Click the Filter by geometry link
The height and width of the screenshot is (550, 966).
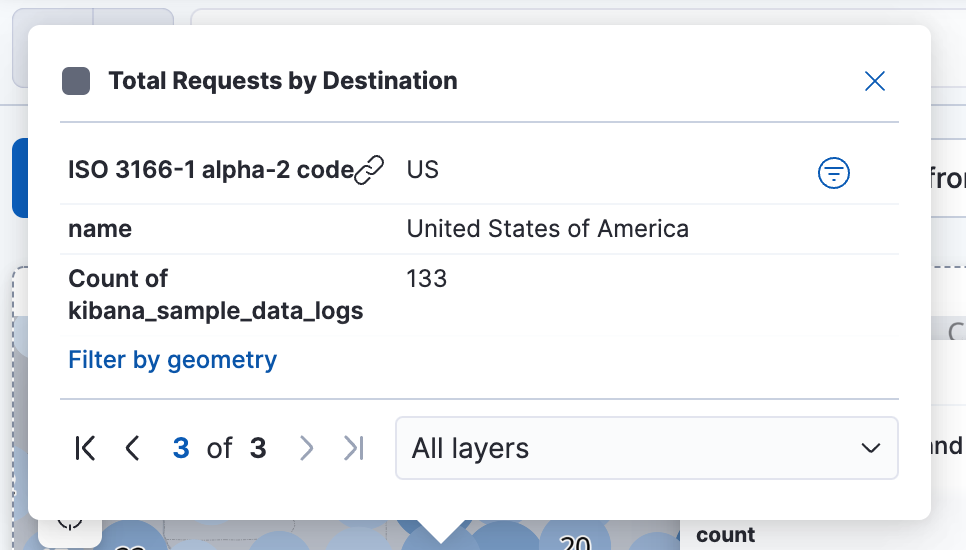(172, 360)
